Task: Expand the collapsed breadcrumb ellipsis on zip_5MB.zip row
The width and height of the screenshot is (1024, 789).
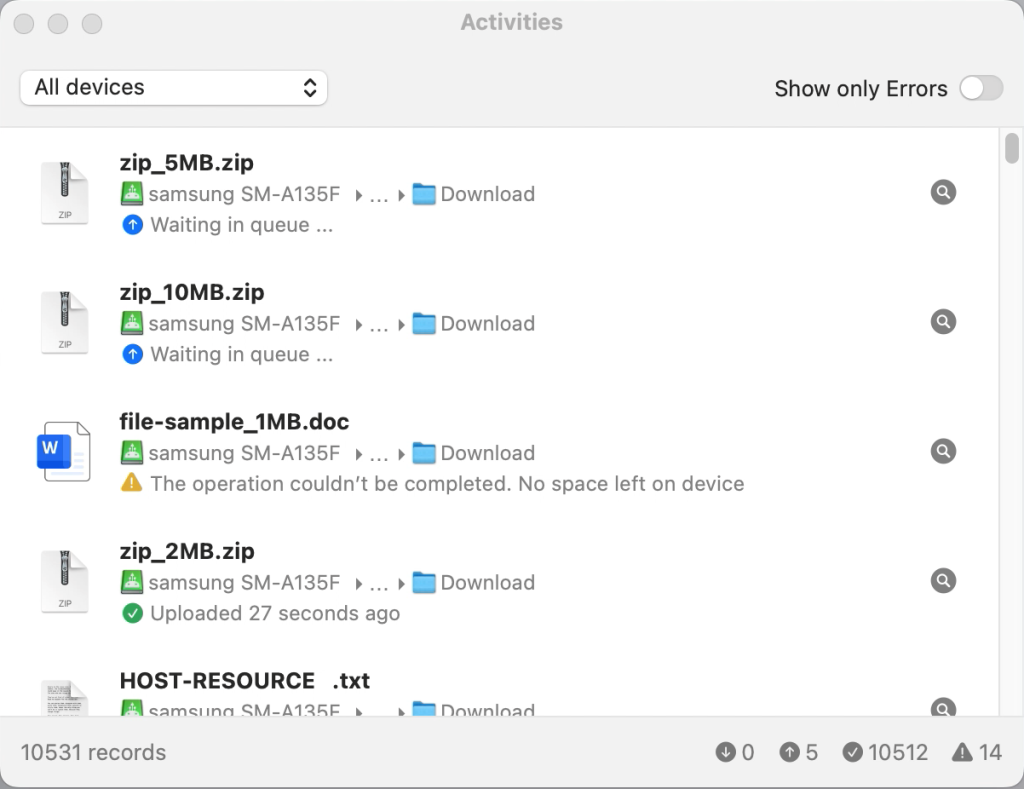Action: pos(379,194)
